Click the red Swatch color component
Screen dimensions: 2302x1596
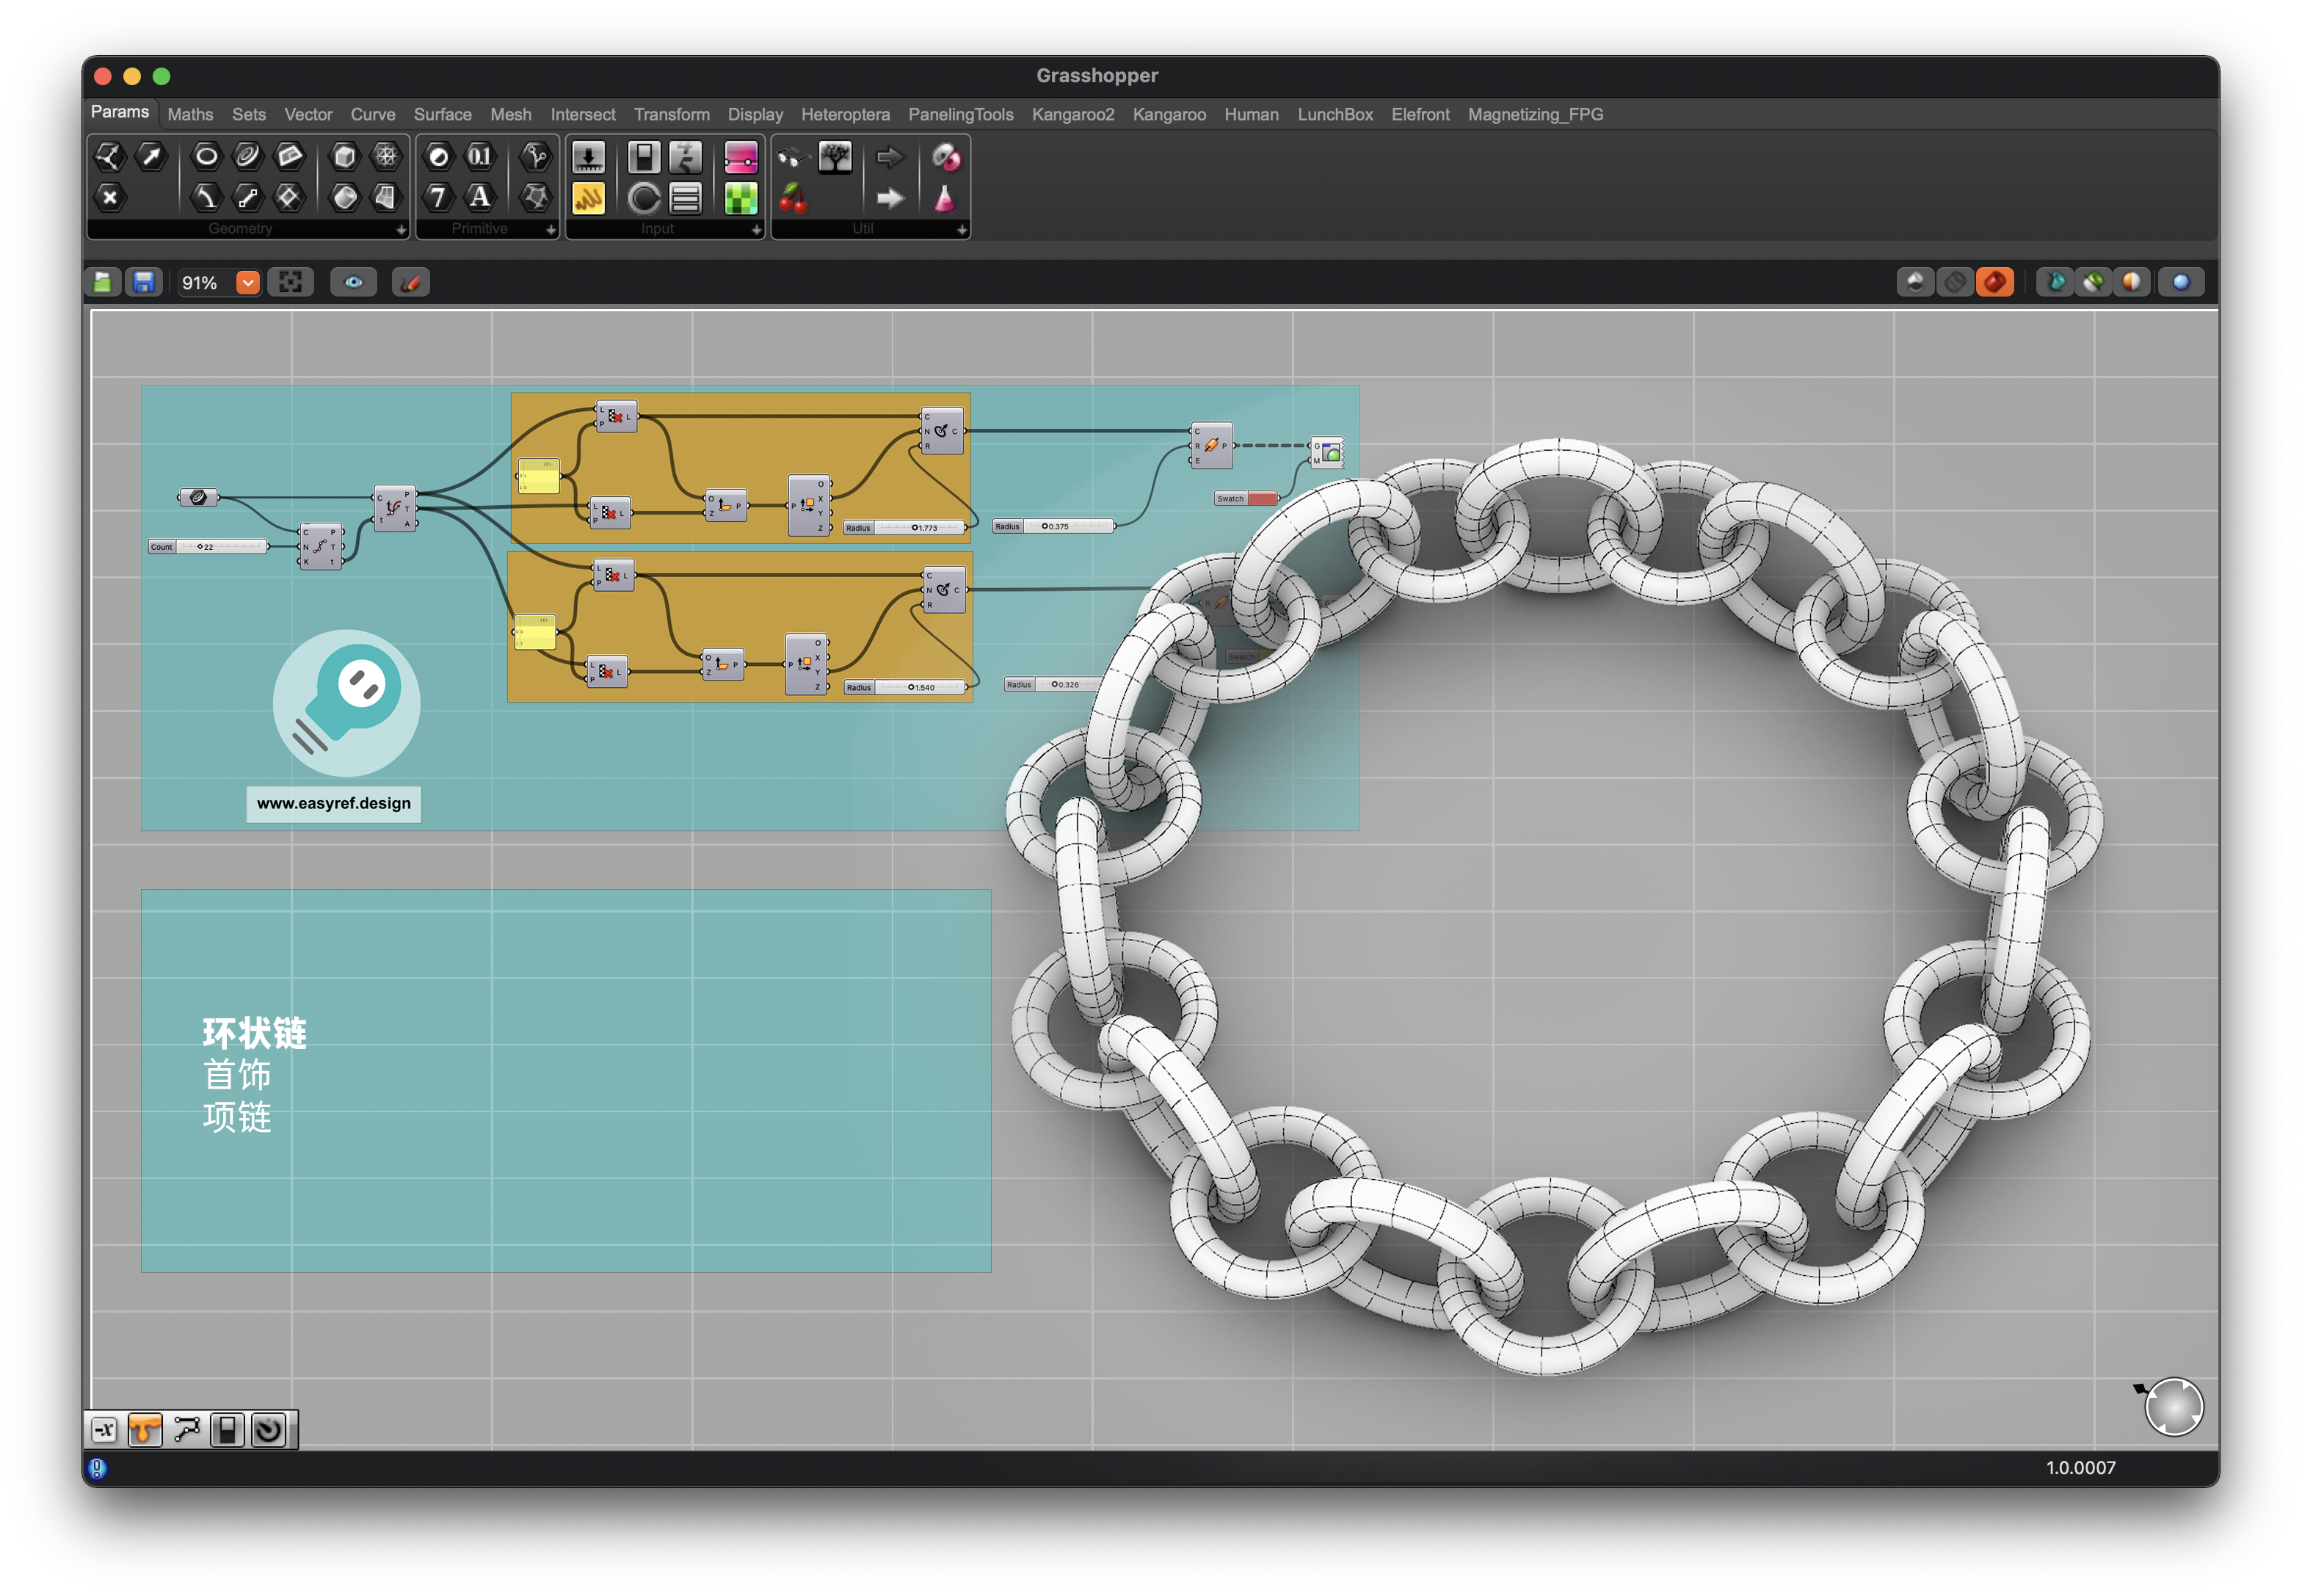coord(1261,498)
